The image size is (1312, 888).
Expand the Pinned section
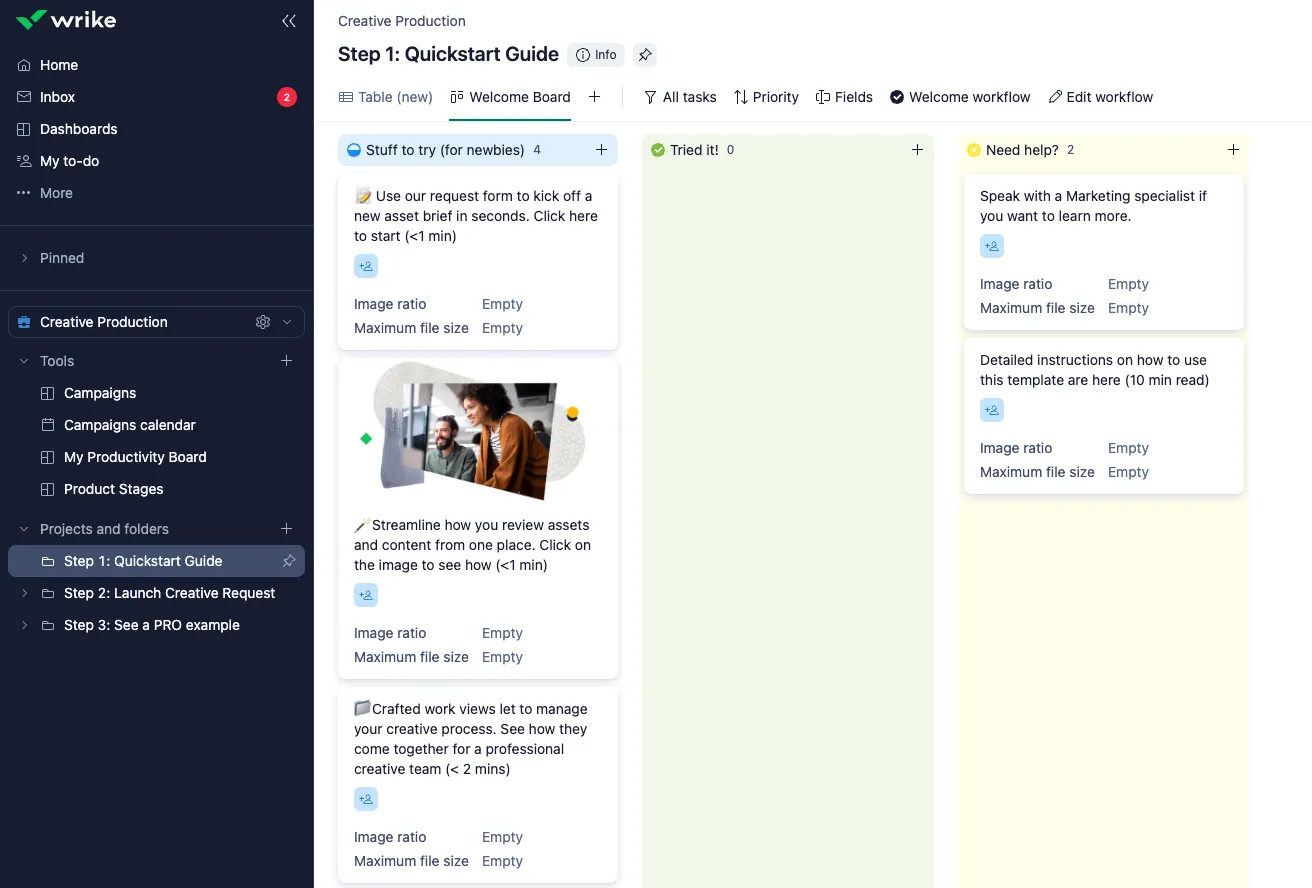(x=24, y=258)
